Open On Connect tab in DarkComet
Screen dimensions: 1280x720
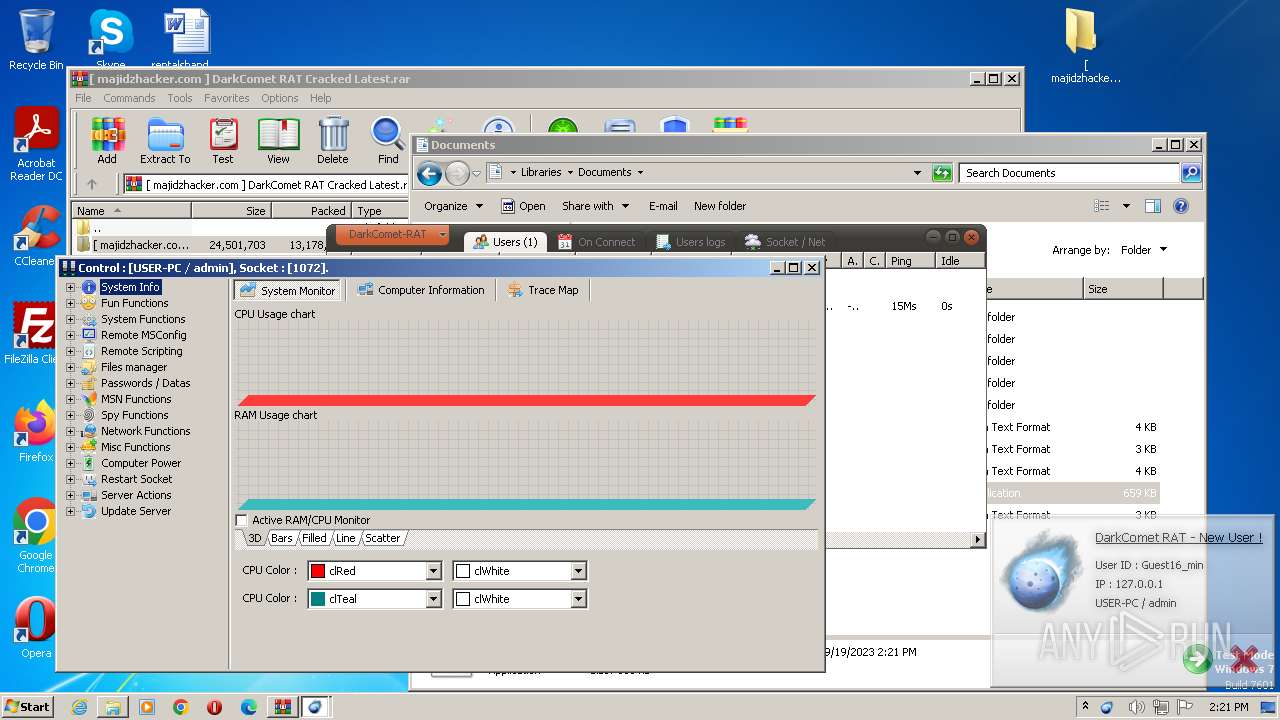tap(596, 242)
